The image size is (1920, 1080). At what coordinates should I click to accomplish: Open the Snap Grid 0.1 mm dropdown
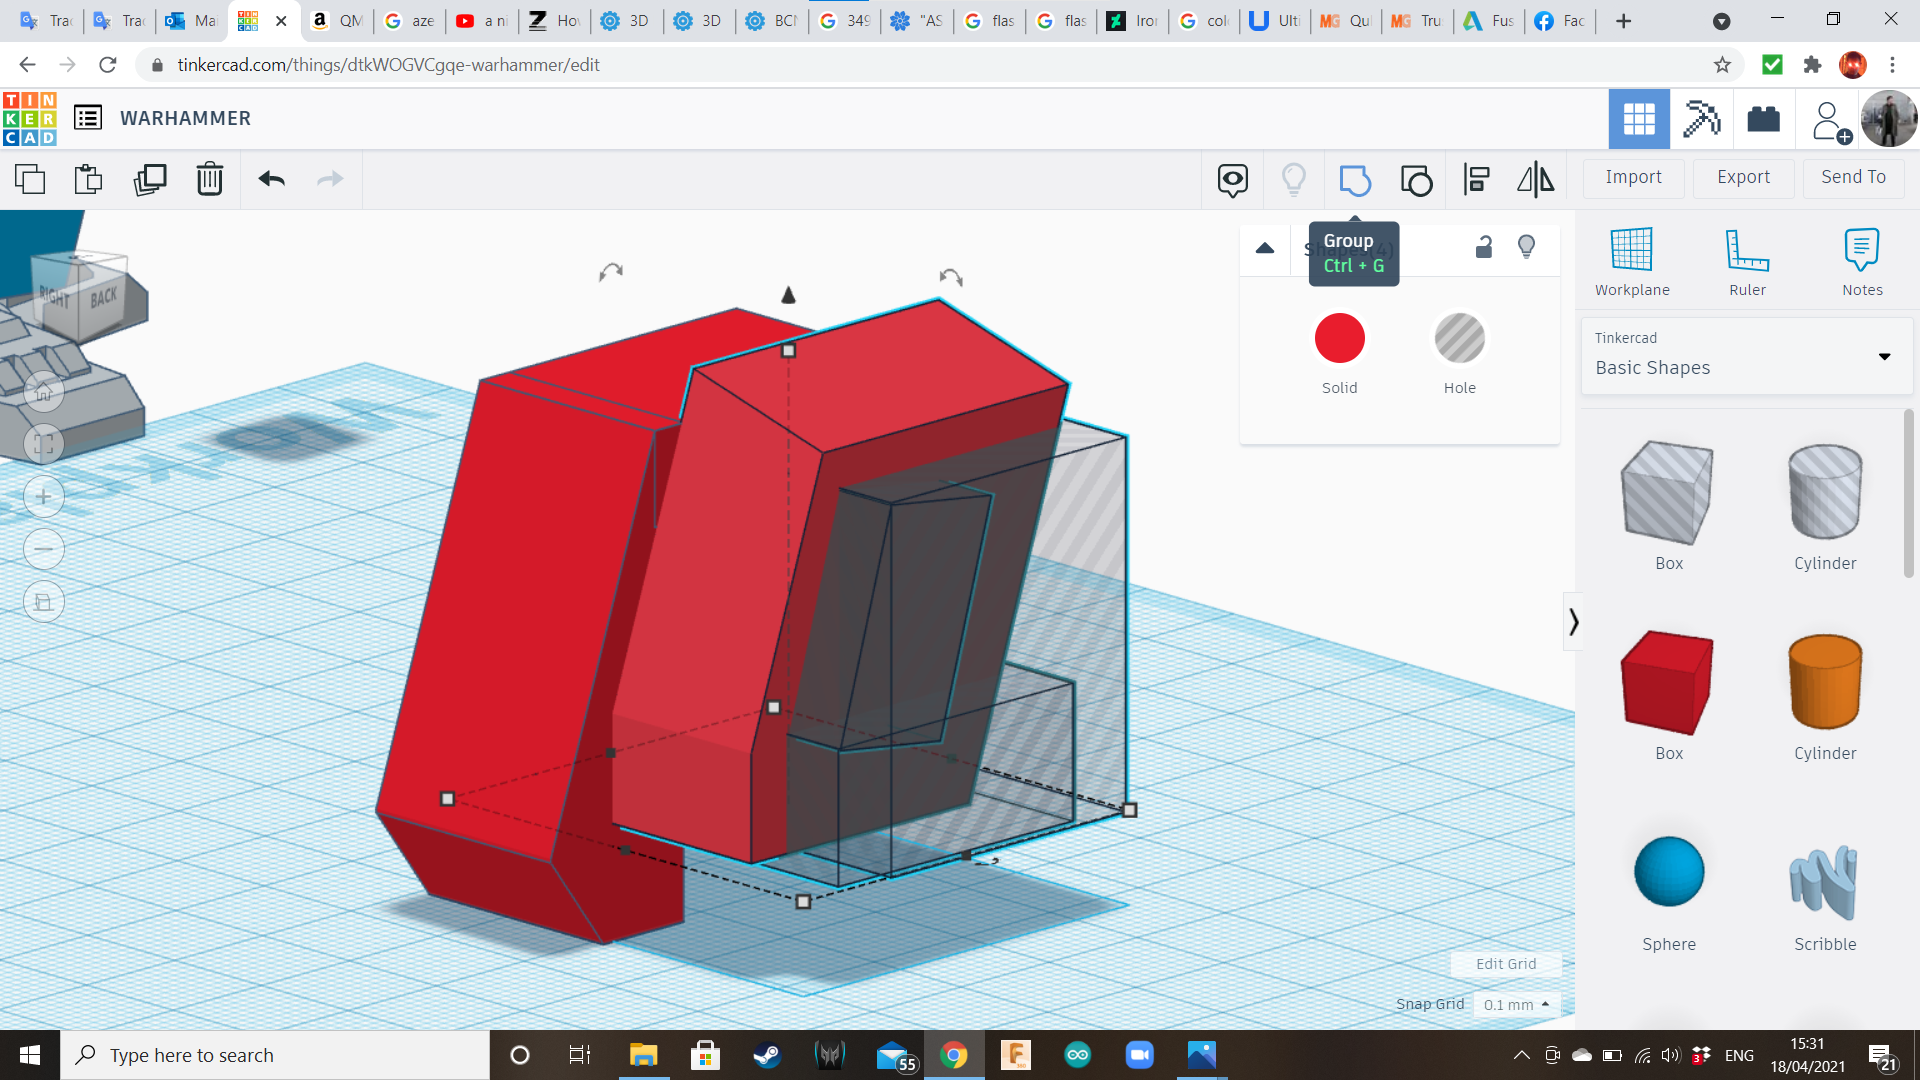point(1516,1004)
